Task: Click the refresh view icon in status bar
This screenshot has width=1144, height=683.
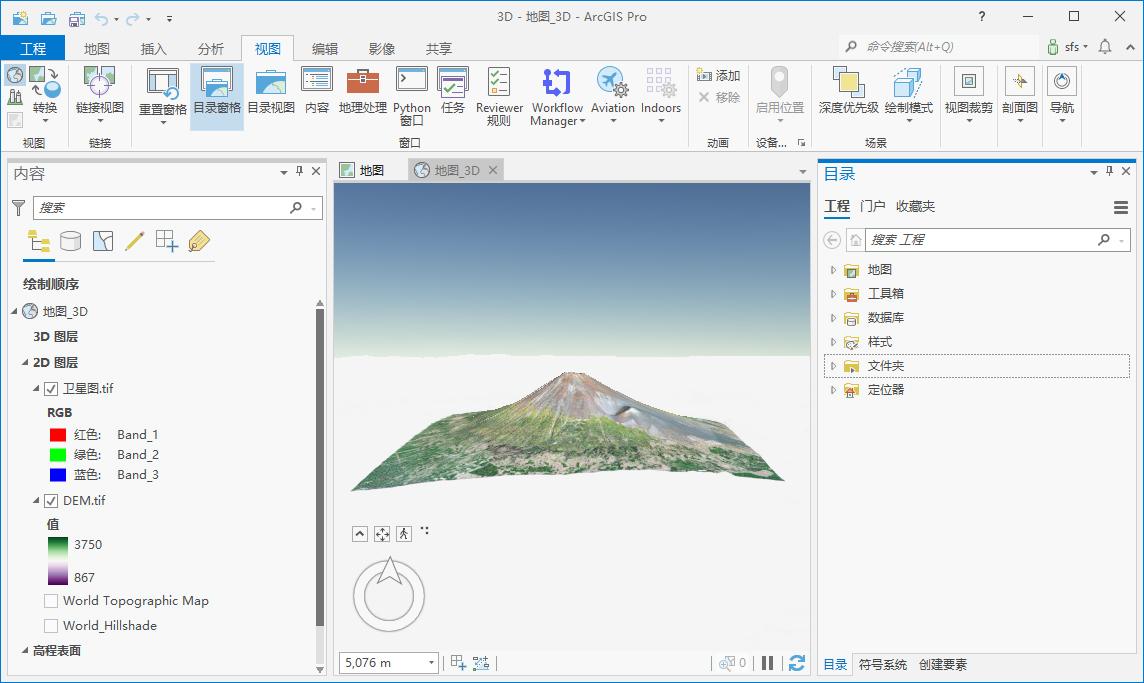Action: pyautogui.click(x=797, y=663)
